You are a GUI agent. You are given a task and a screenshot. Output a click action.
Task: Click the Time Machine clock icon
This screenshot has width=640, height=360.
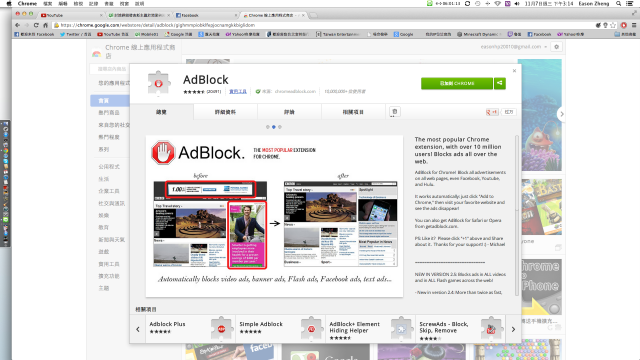click(478, 3)
